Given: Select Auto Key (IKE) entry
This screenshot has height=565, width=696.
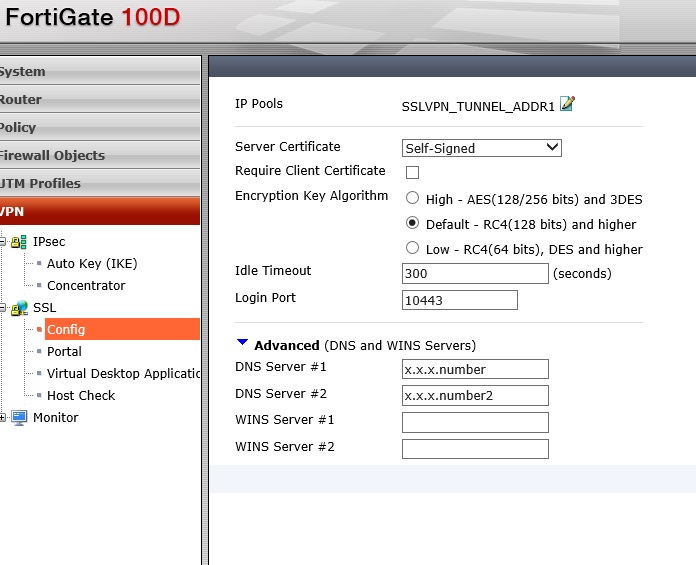Looking at the screenshot, I should tap(92, 264).
